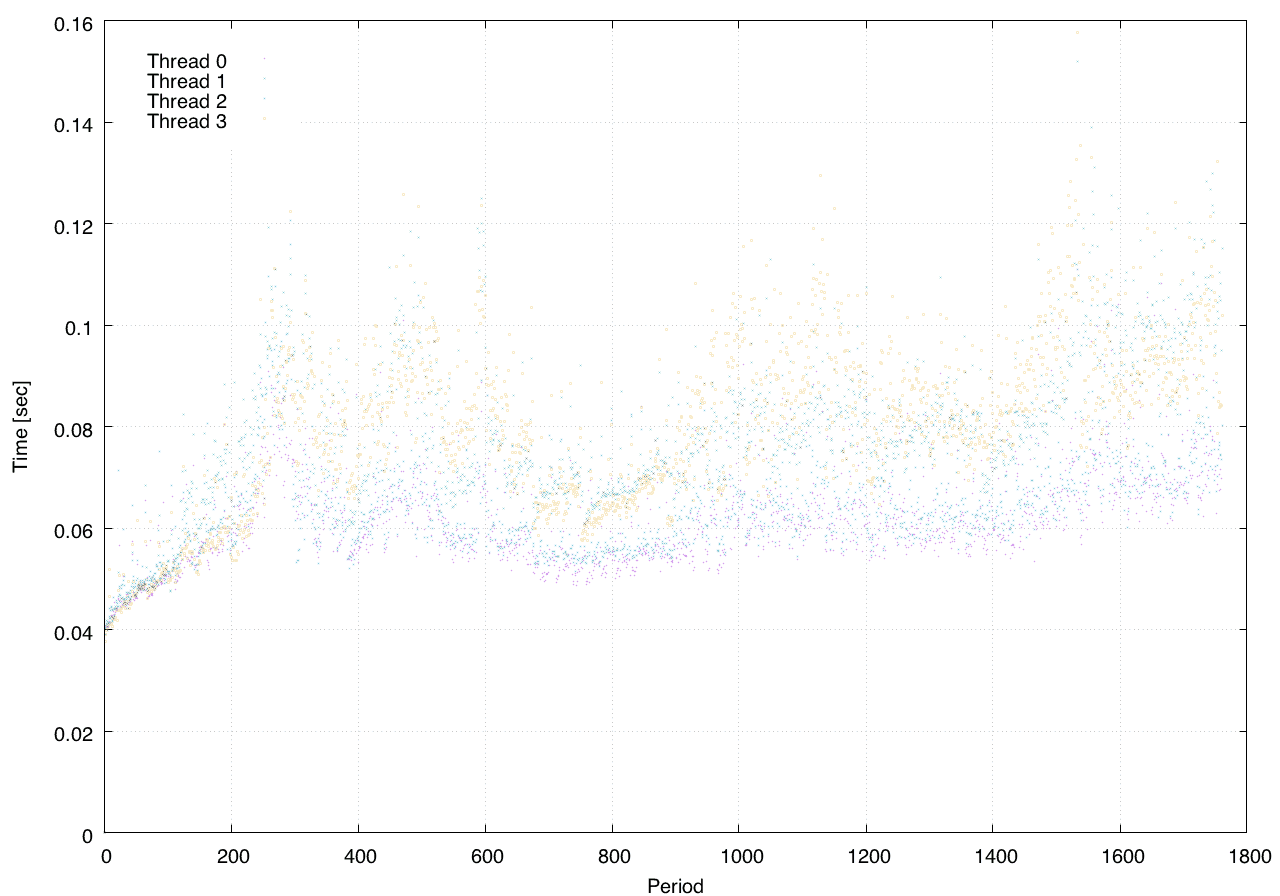Click the 200 x-axis tick label
1280x896 pixels.
coord(232,856)
